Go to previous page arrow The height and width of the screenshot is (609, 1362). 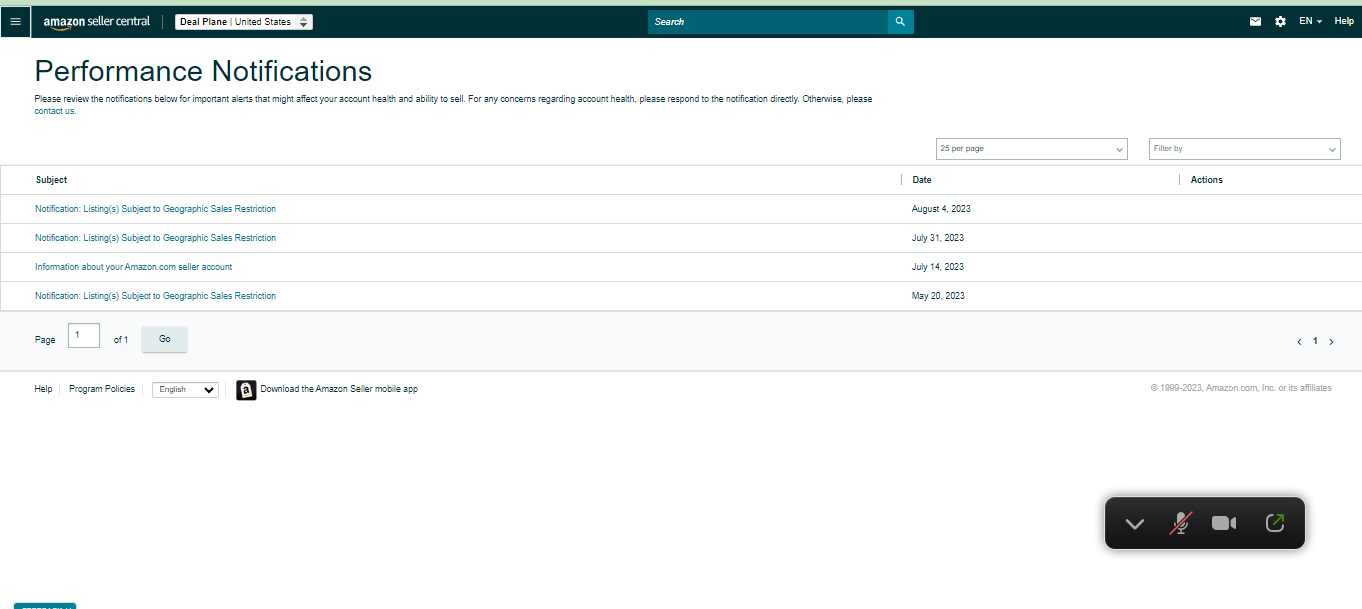(x=1299, y=342)
